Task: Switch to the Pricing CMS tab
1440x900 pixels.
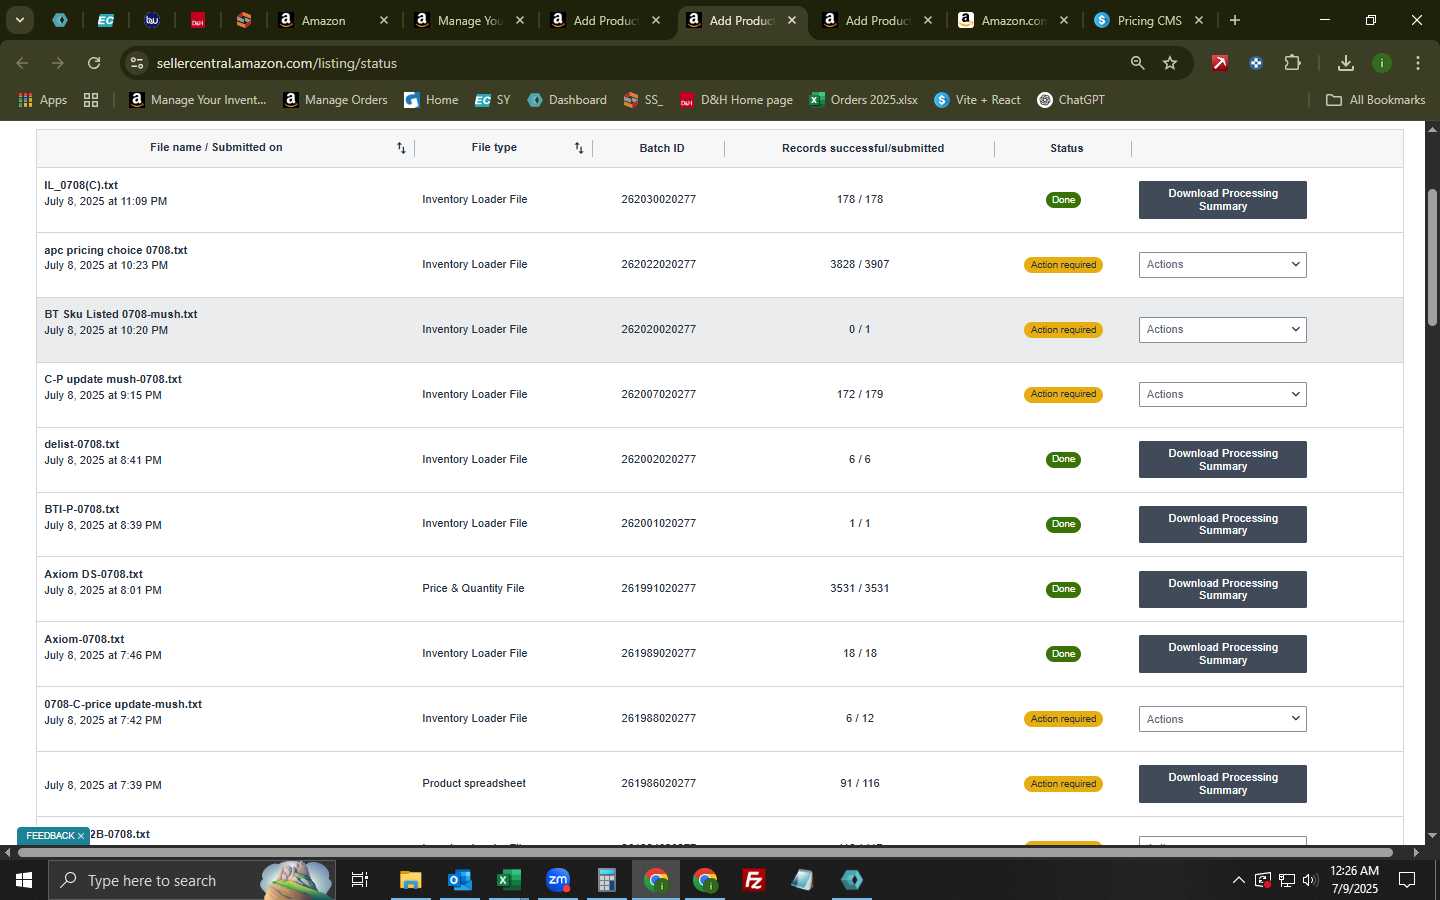Action: [x=1149, y=20]
